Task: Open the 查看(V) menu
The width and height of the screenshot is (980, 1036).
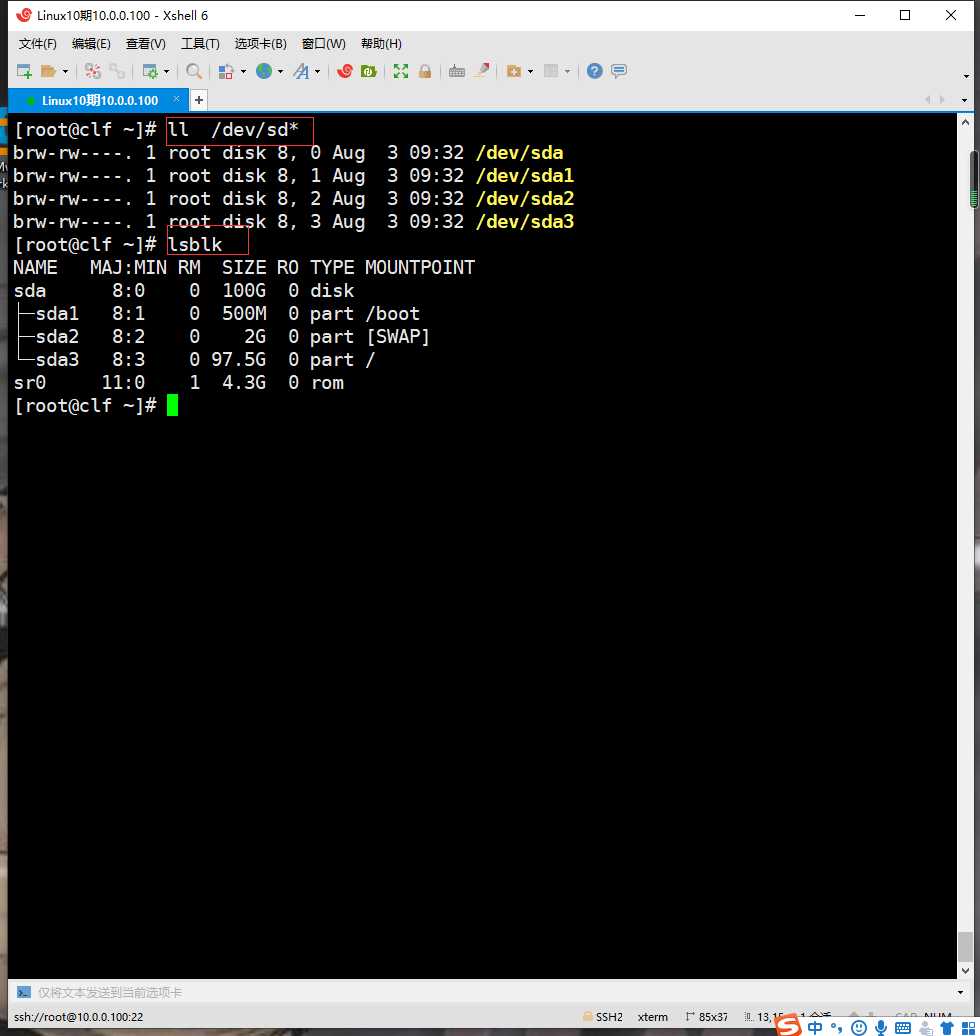Action: coord(145,44)
